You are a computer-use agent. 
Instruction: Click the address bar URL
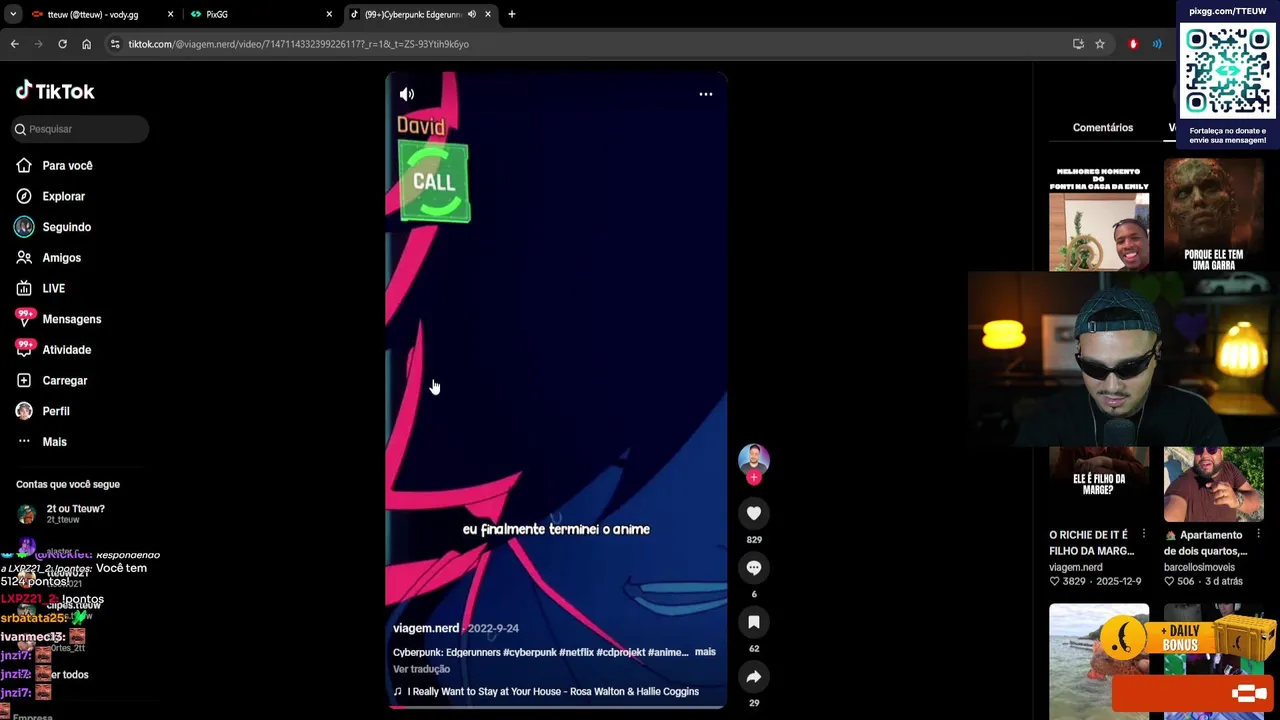pos(298,44)
